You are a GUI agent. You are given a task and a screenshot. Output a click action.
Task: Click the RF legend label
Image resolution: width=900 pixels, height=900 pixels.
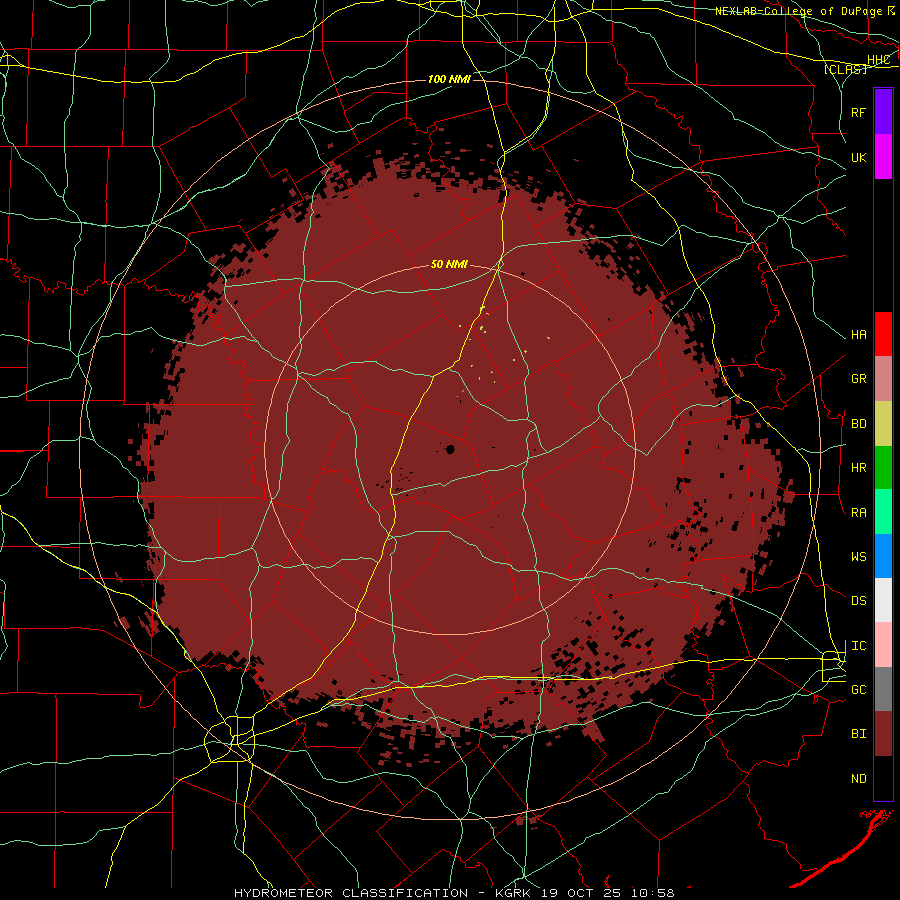click(x=859, y=112)
